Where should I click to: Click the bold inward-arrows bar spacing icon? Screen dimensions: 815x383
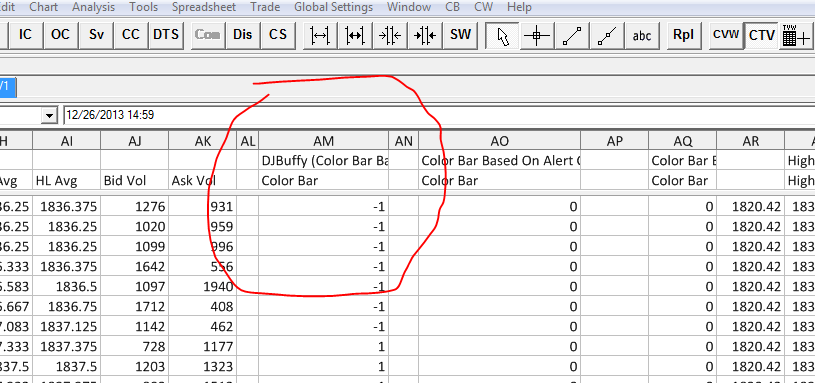click(x=425, y=35)
